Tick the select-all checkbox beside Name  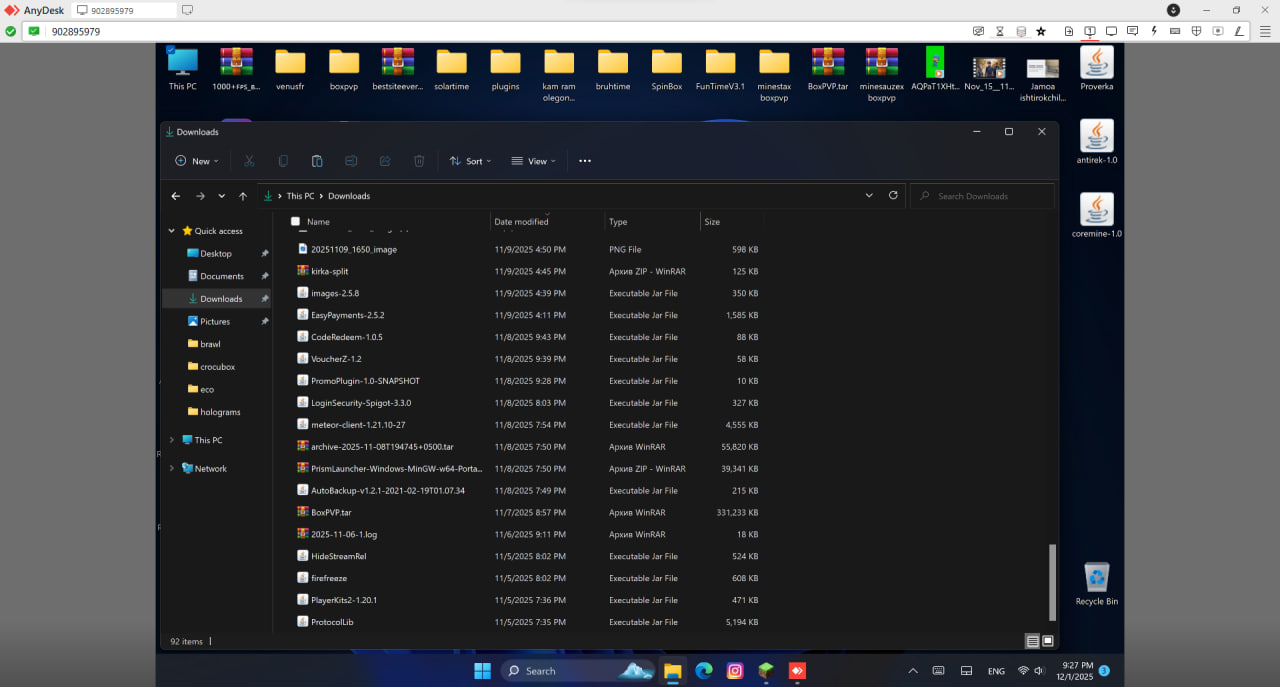click(x=295, y=222)
